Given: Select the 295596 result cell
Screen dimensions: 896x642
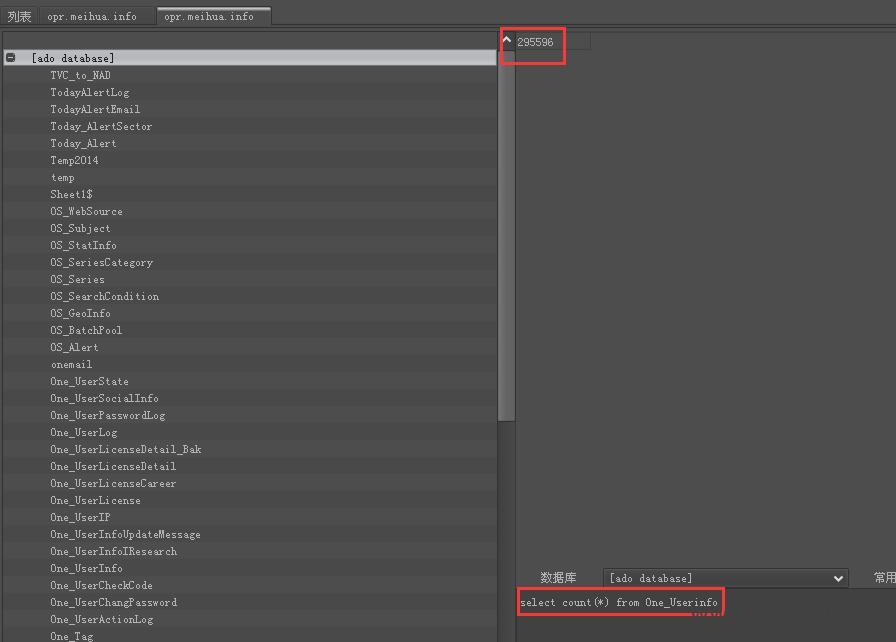Looking at the screenshot, I should pos(553,42).
